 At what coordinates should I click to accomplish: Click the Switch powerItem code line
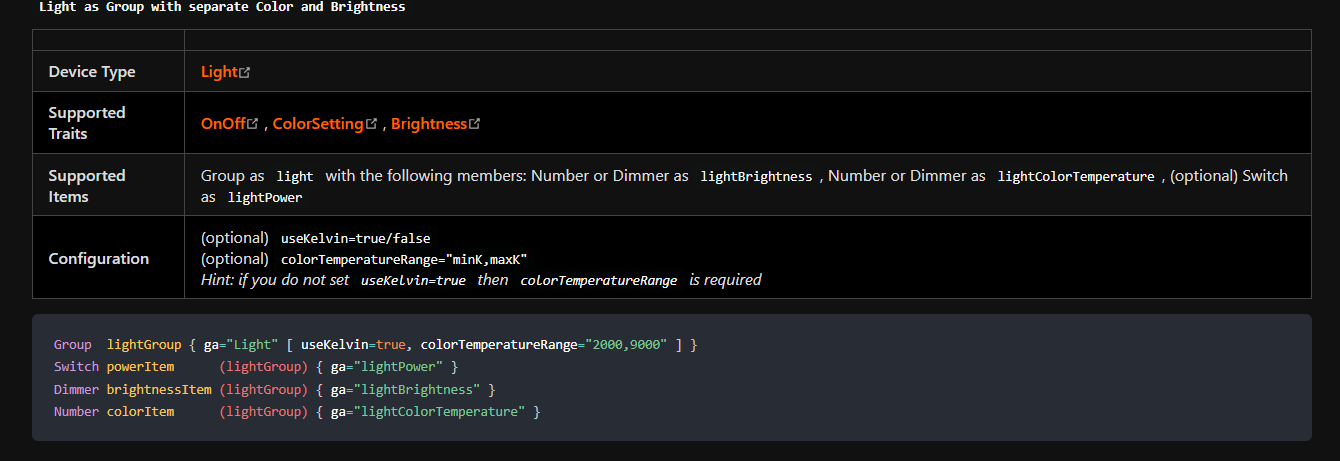point(255,367)
